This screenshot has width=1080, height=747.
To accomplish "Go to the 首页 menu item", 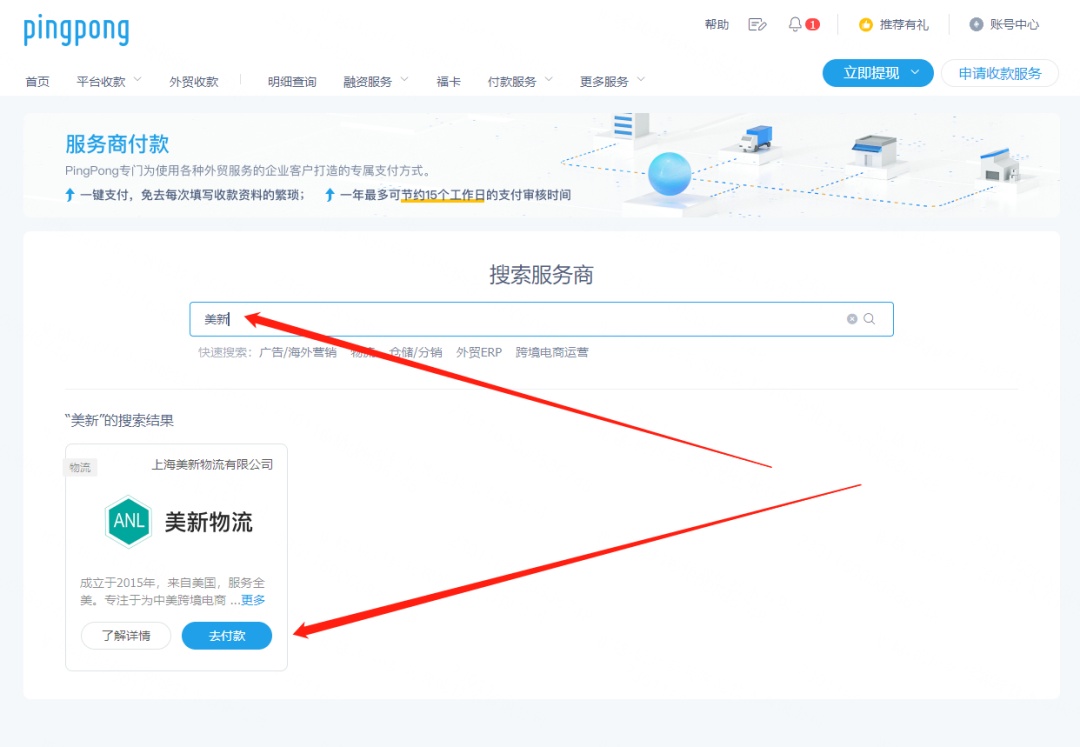I will (37, 82).
